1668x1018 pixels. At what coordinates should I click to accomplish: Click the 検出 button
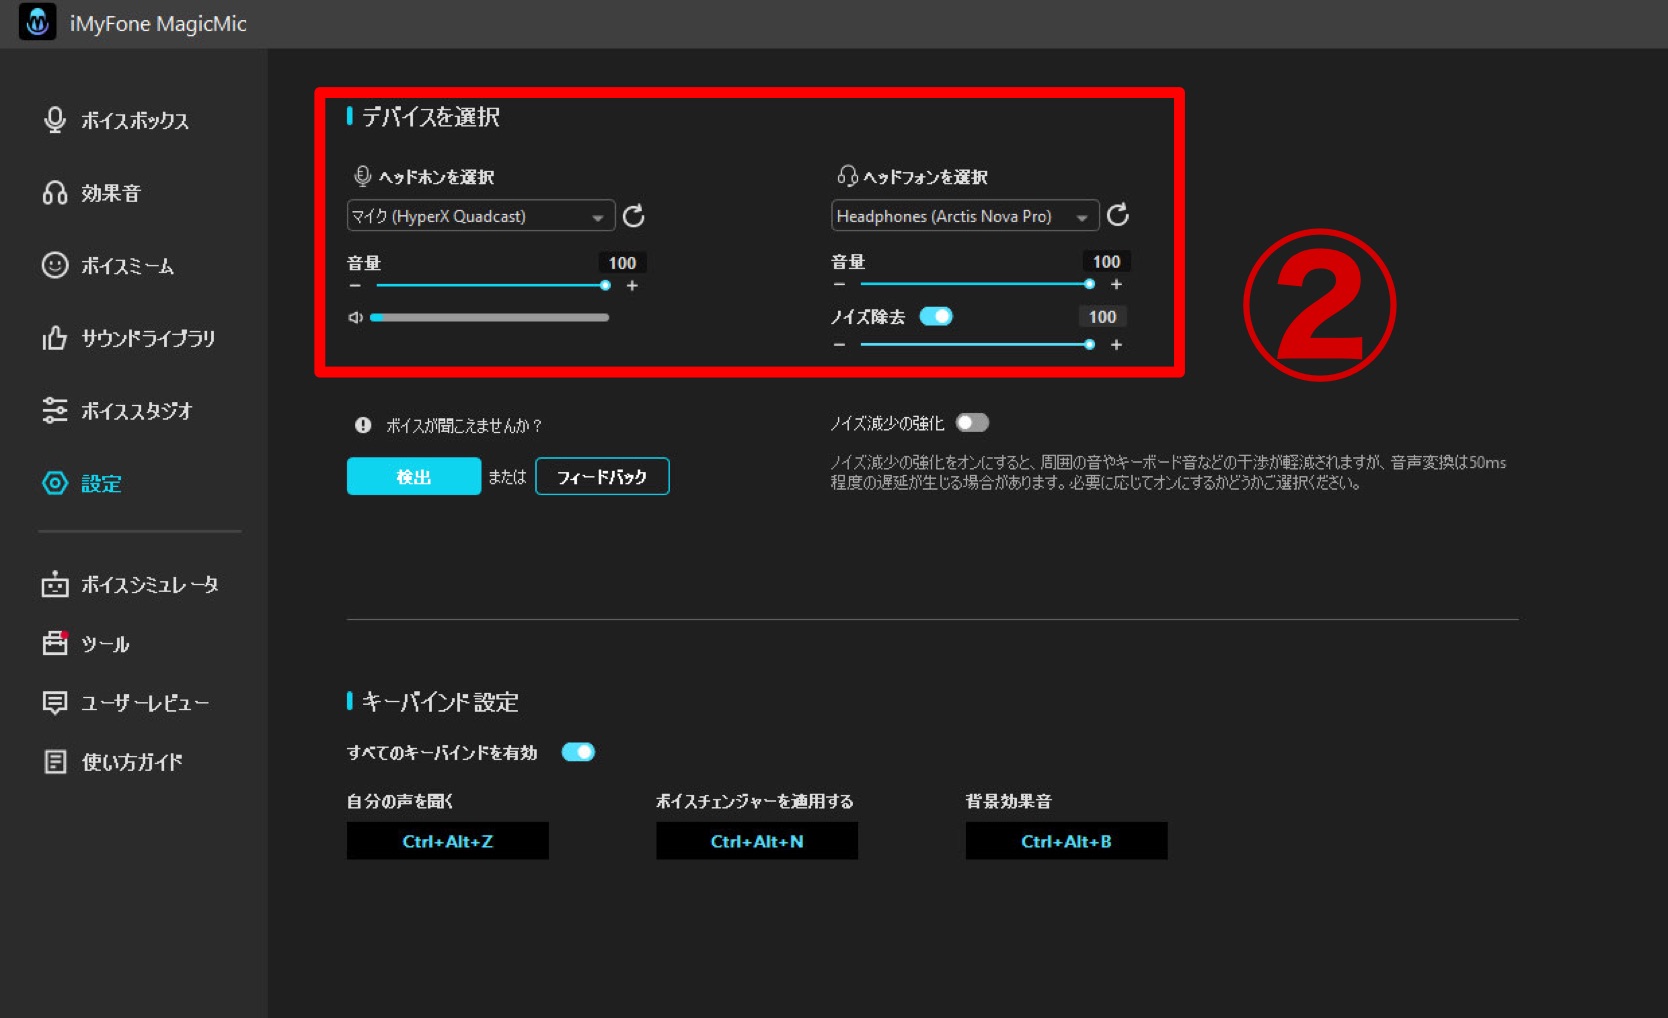point(414,476)
